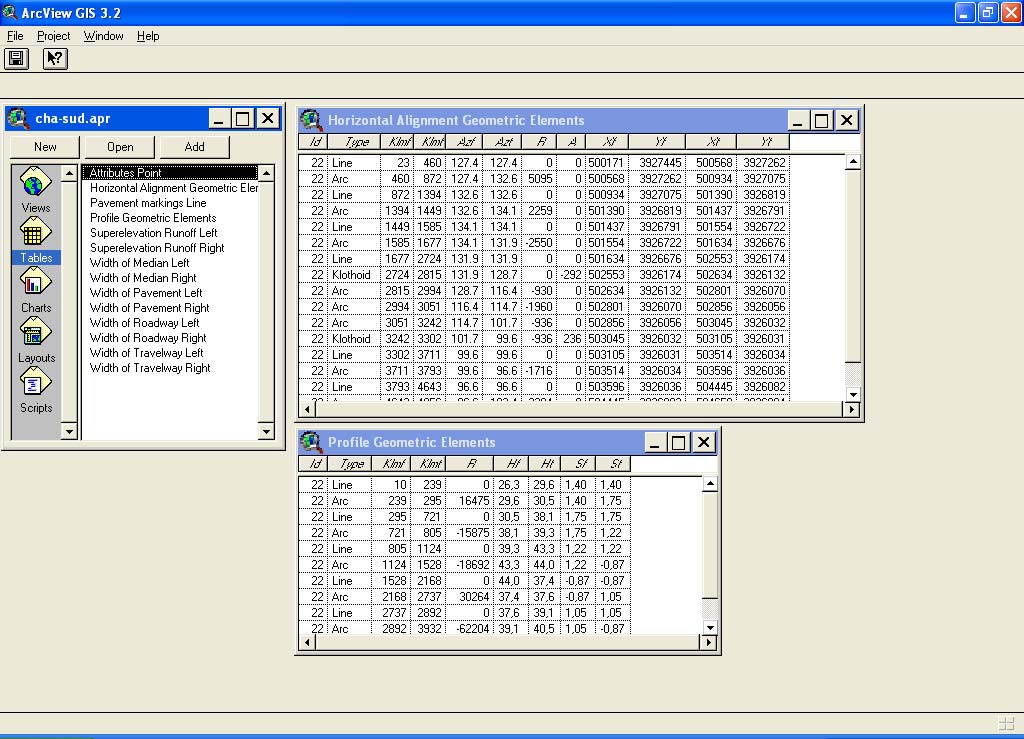
Task: Click radius value 5095 in Horizontal Alignment table
Action: pyautogui.click(x=540, y=179)
